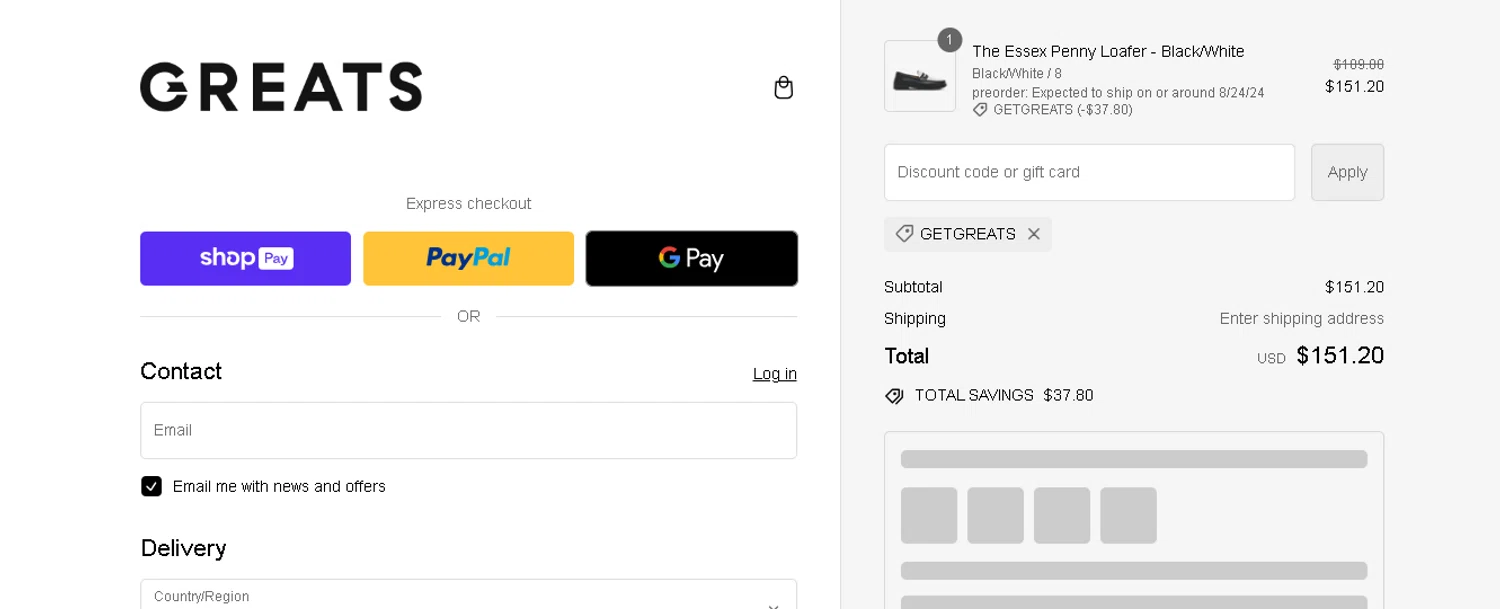Click the Contact section heading
1500x609 pixels.
[181, 372]
